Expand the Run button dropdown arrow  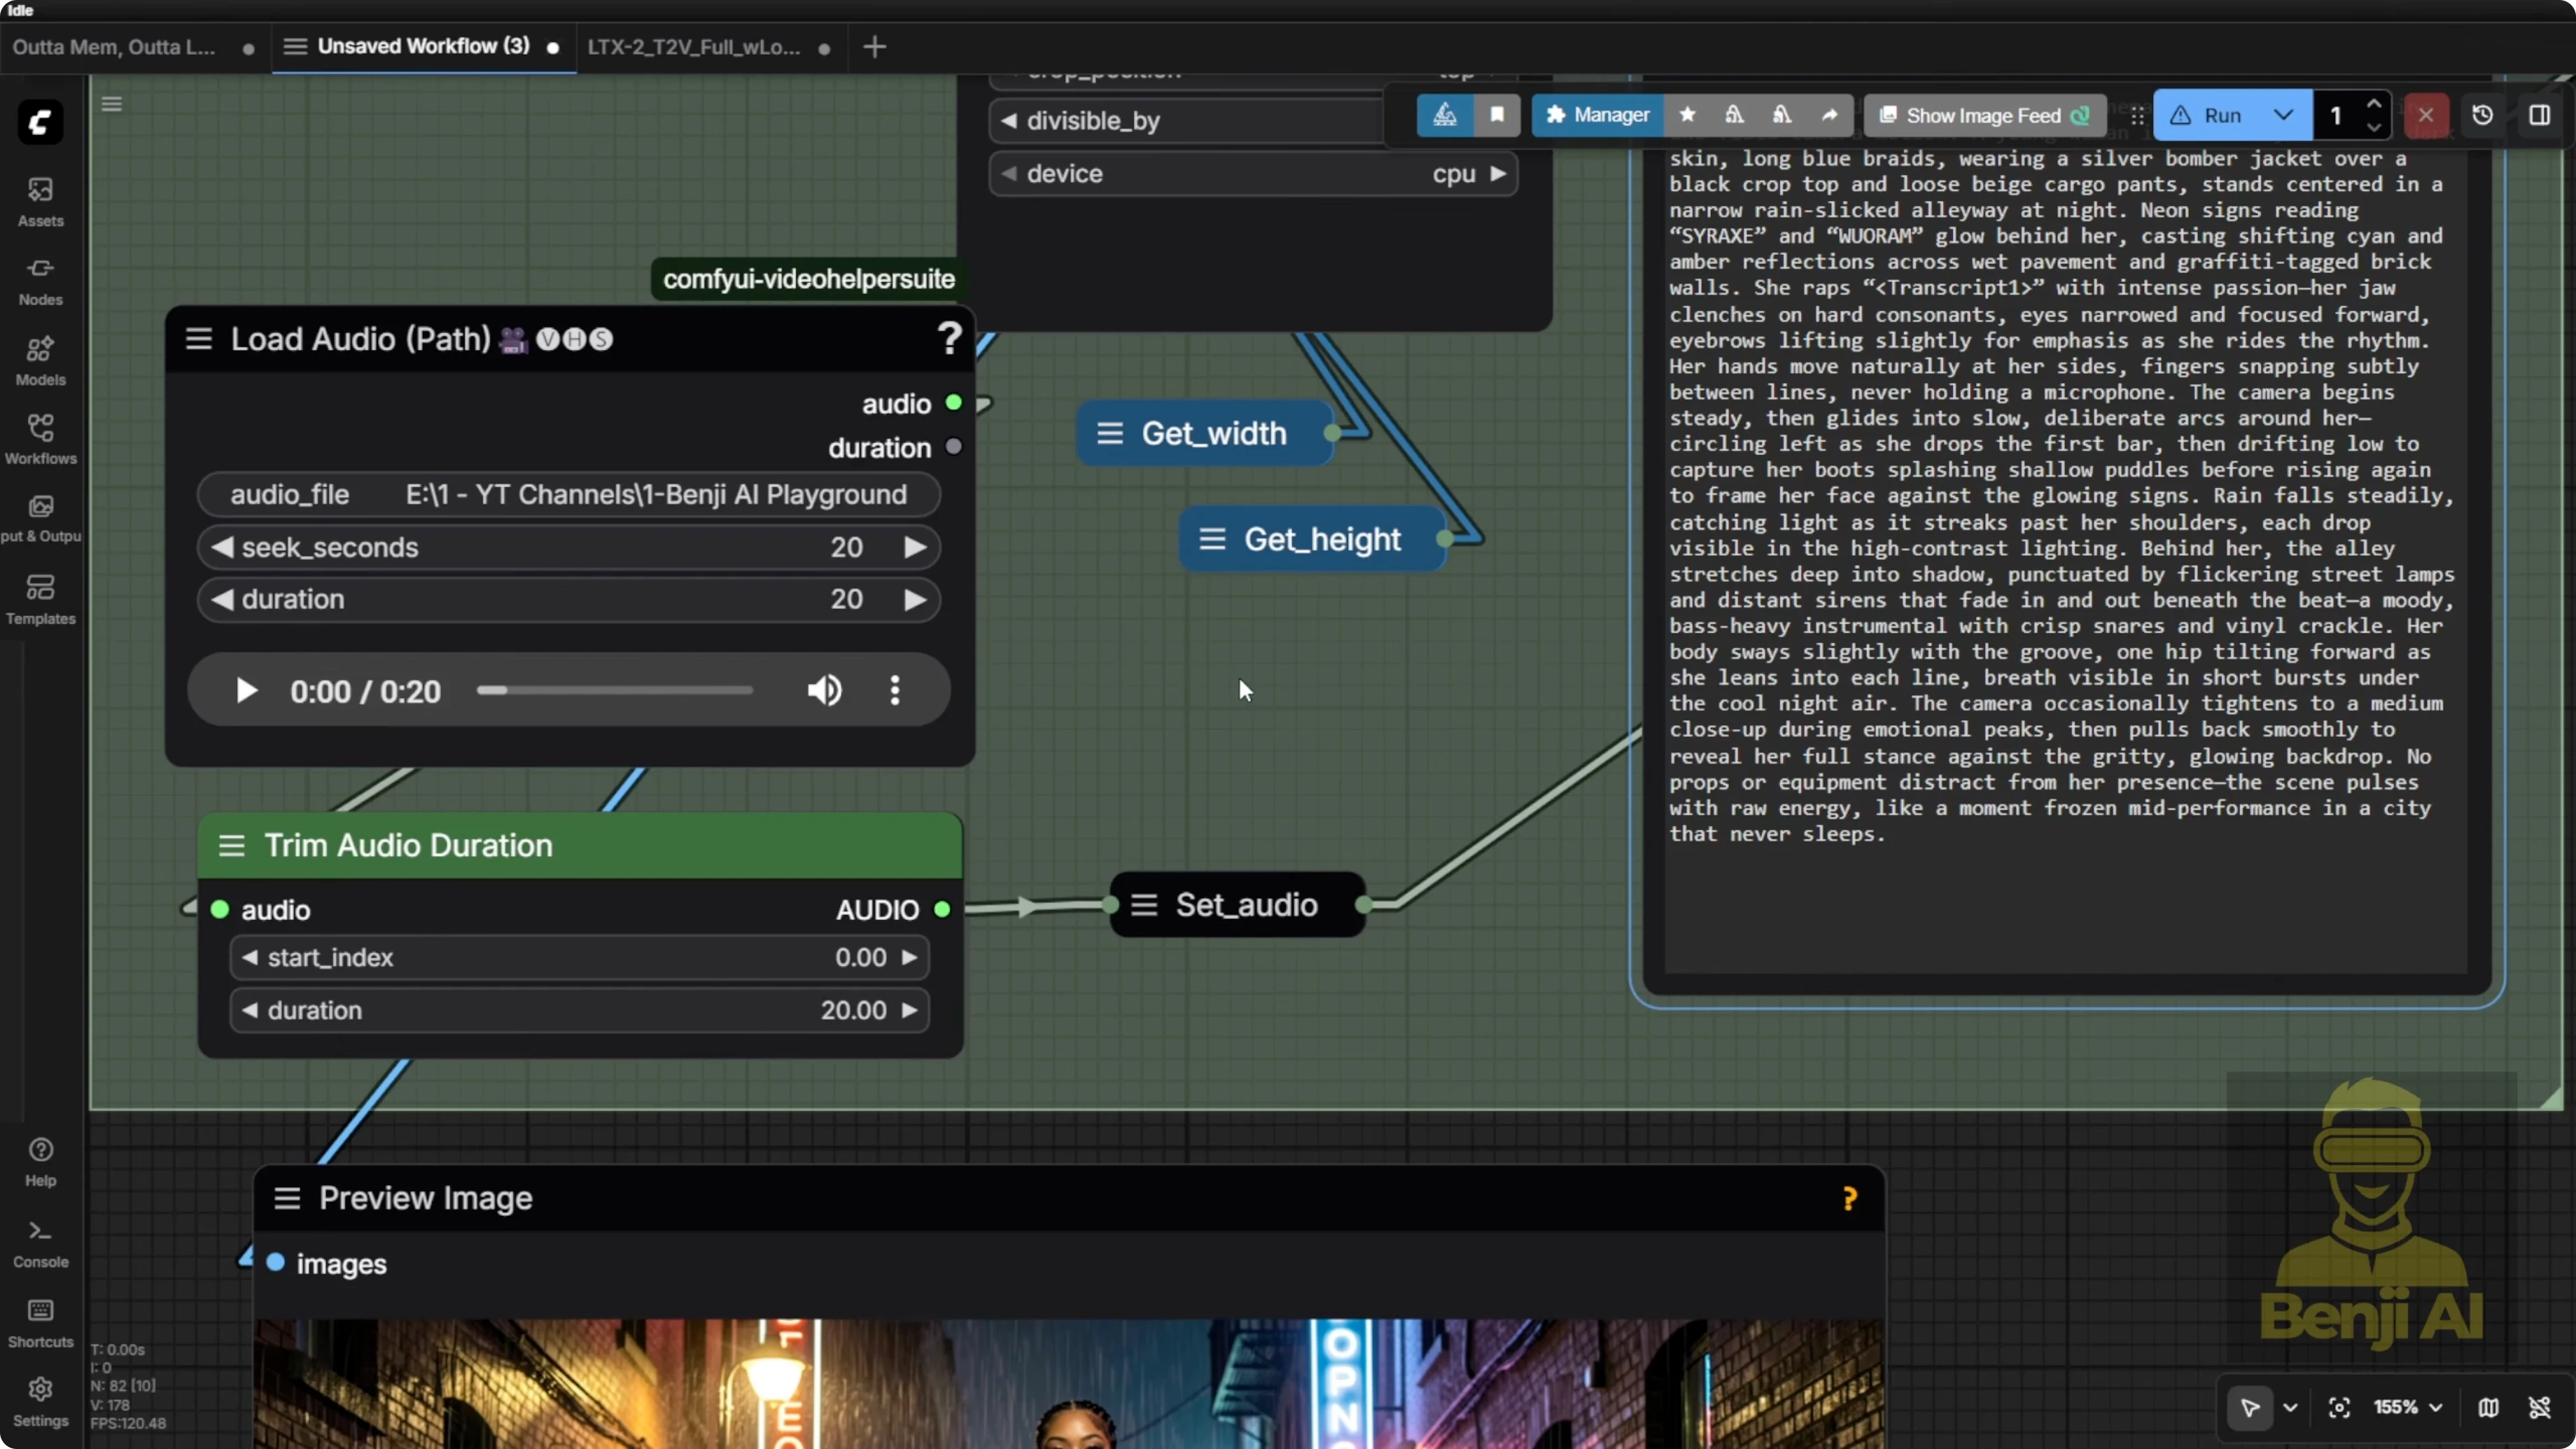2283,115
